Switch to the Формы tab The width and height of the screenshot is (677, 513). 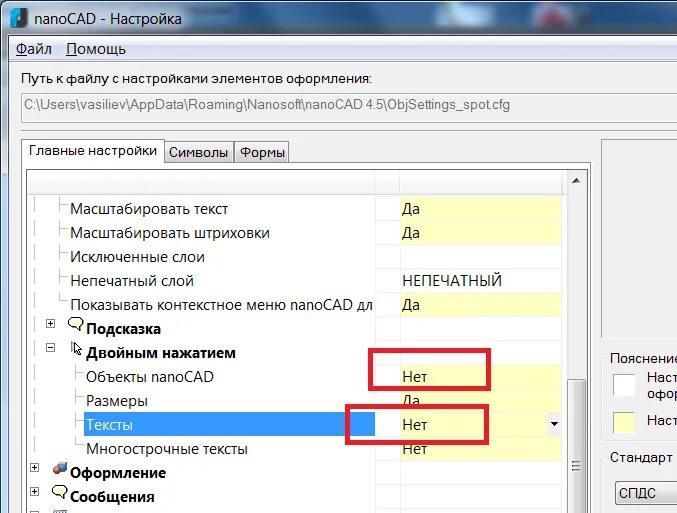262,152
